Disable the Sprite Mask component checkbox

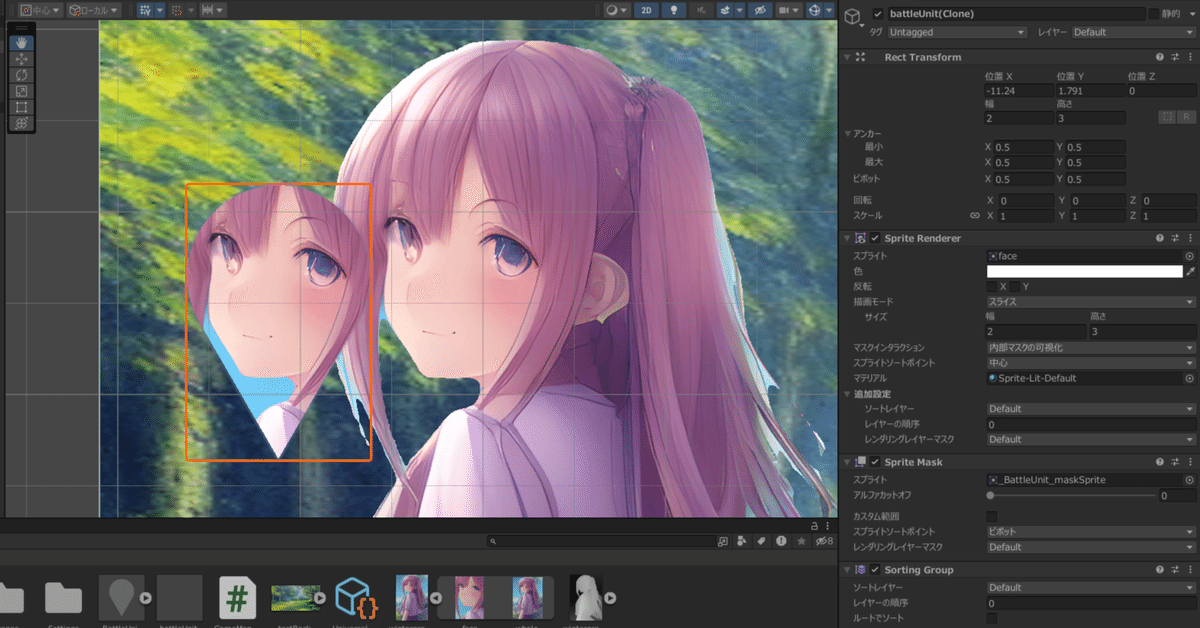[875, 462]
